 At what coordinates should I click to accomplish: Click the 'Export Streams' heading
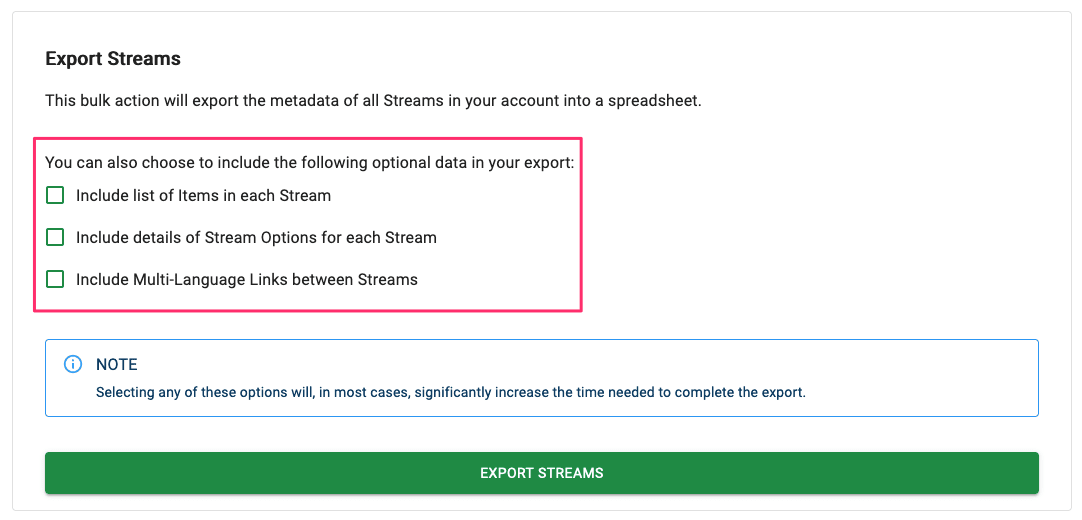pyautogui.click(x=113, y=59)
